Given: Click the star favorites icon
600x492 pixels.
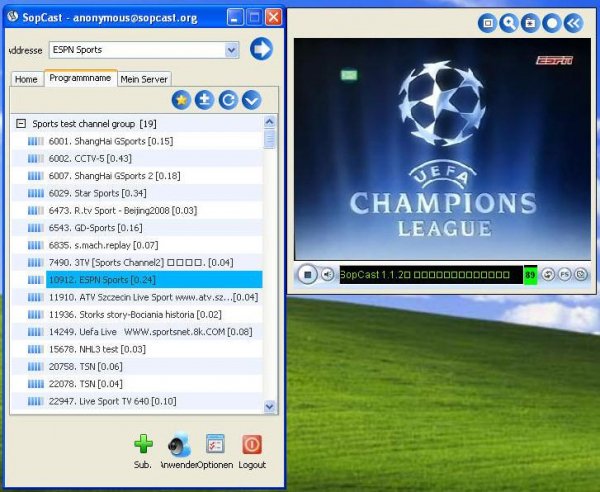Looking at the screenshot, I should 181,100.
